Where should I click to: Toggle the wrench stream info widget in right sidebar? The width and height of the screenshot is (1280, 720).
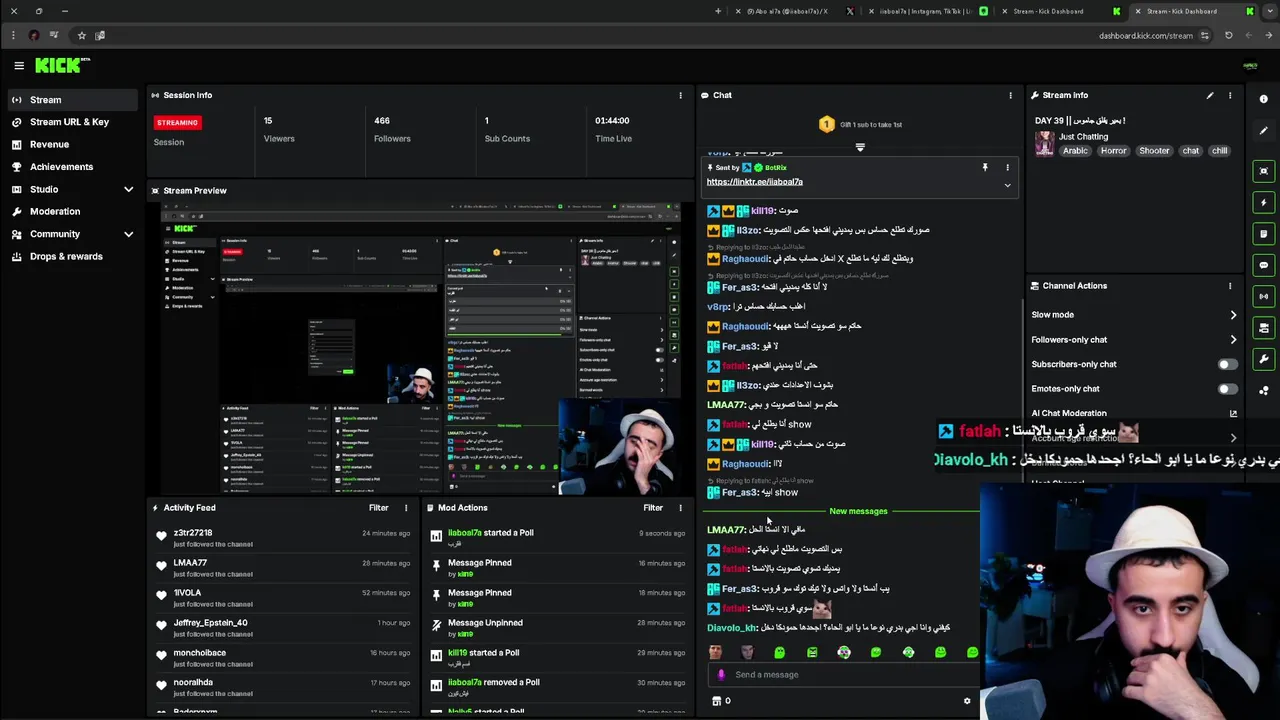click(x=1264, y=359)
